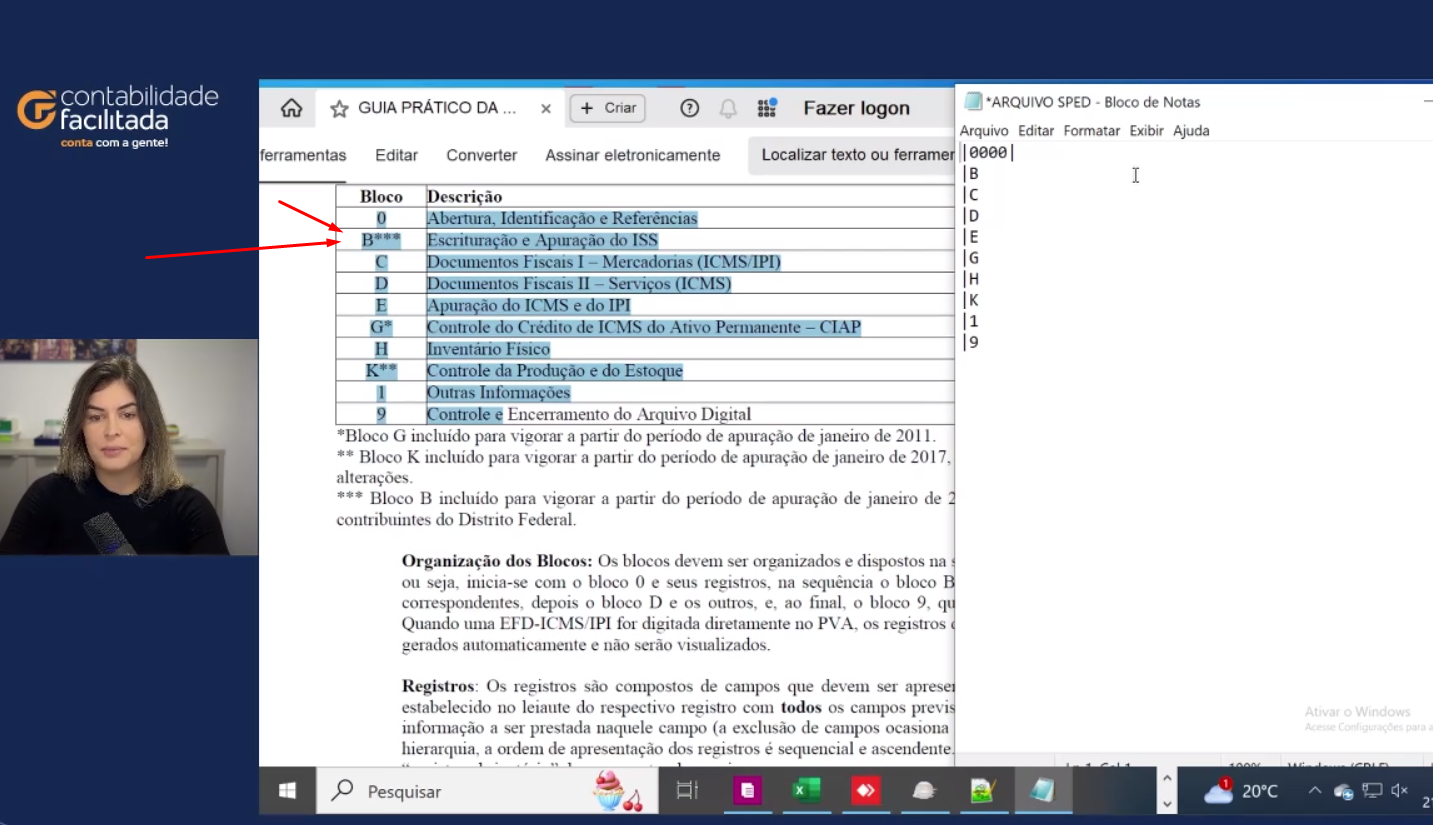Open the Acrobat apps grid icon
The width and height of the screenshot is (1433, 825).
(767, 108)
